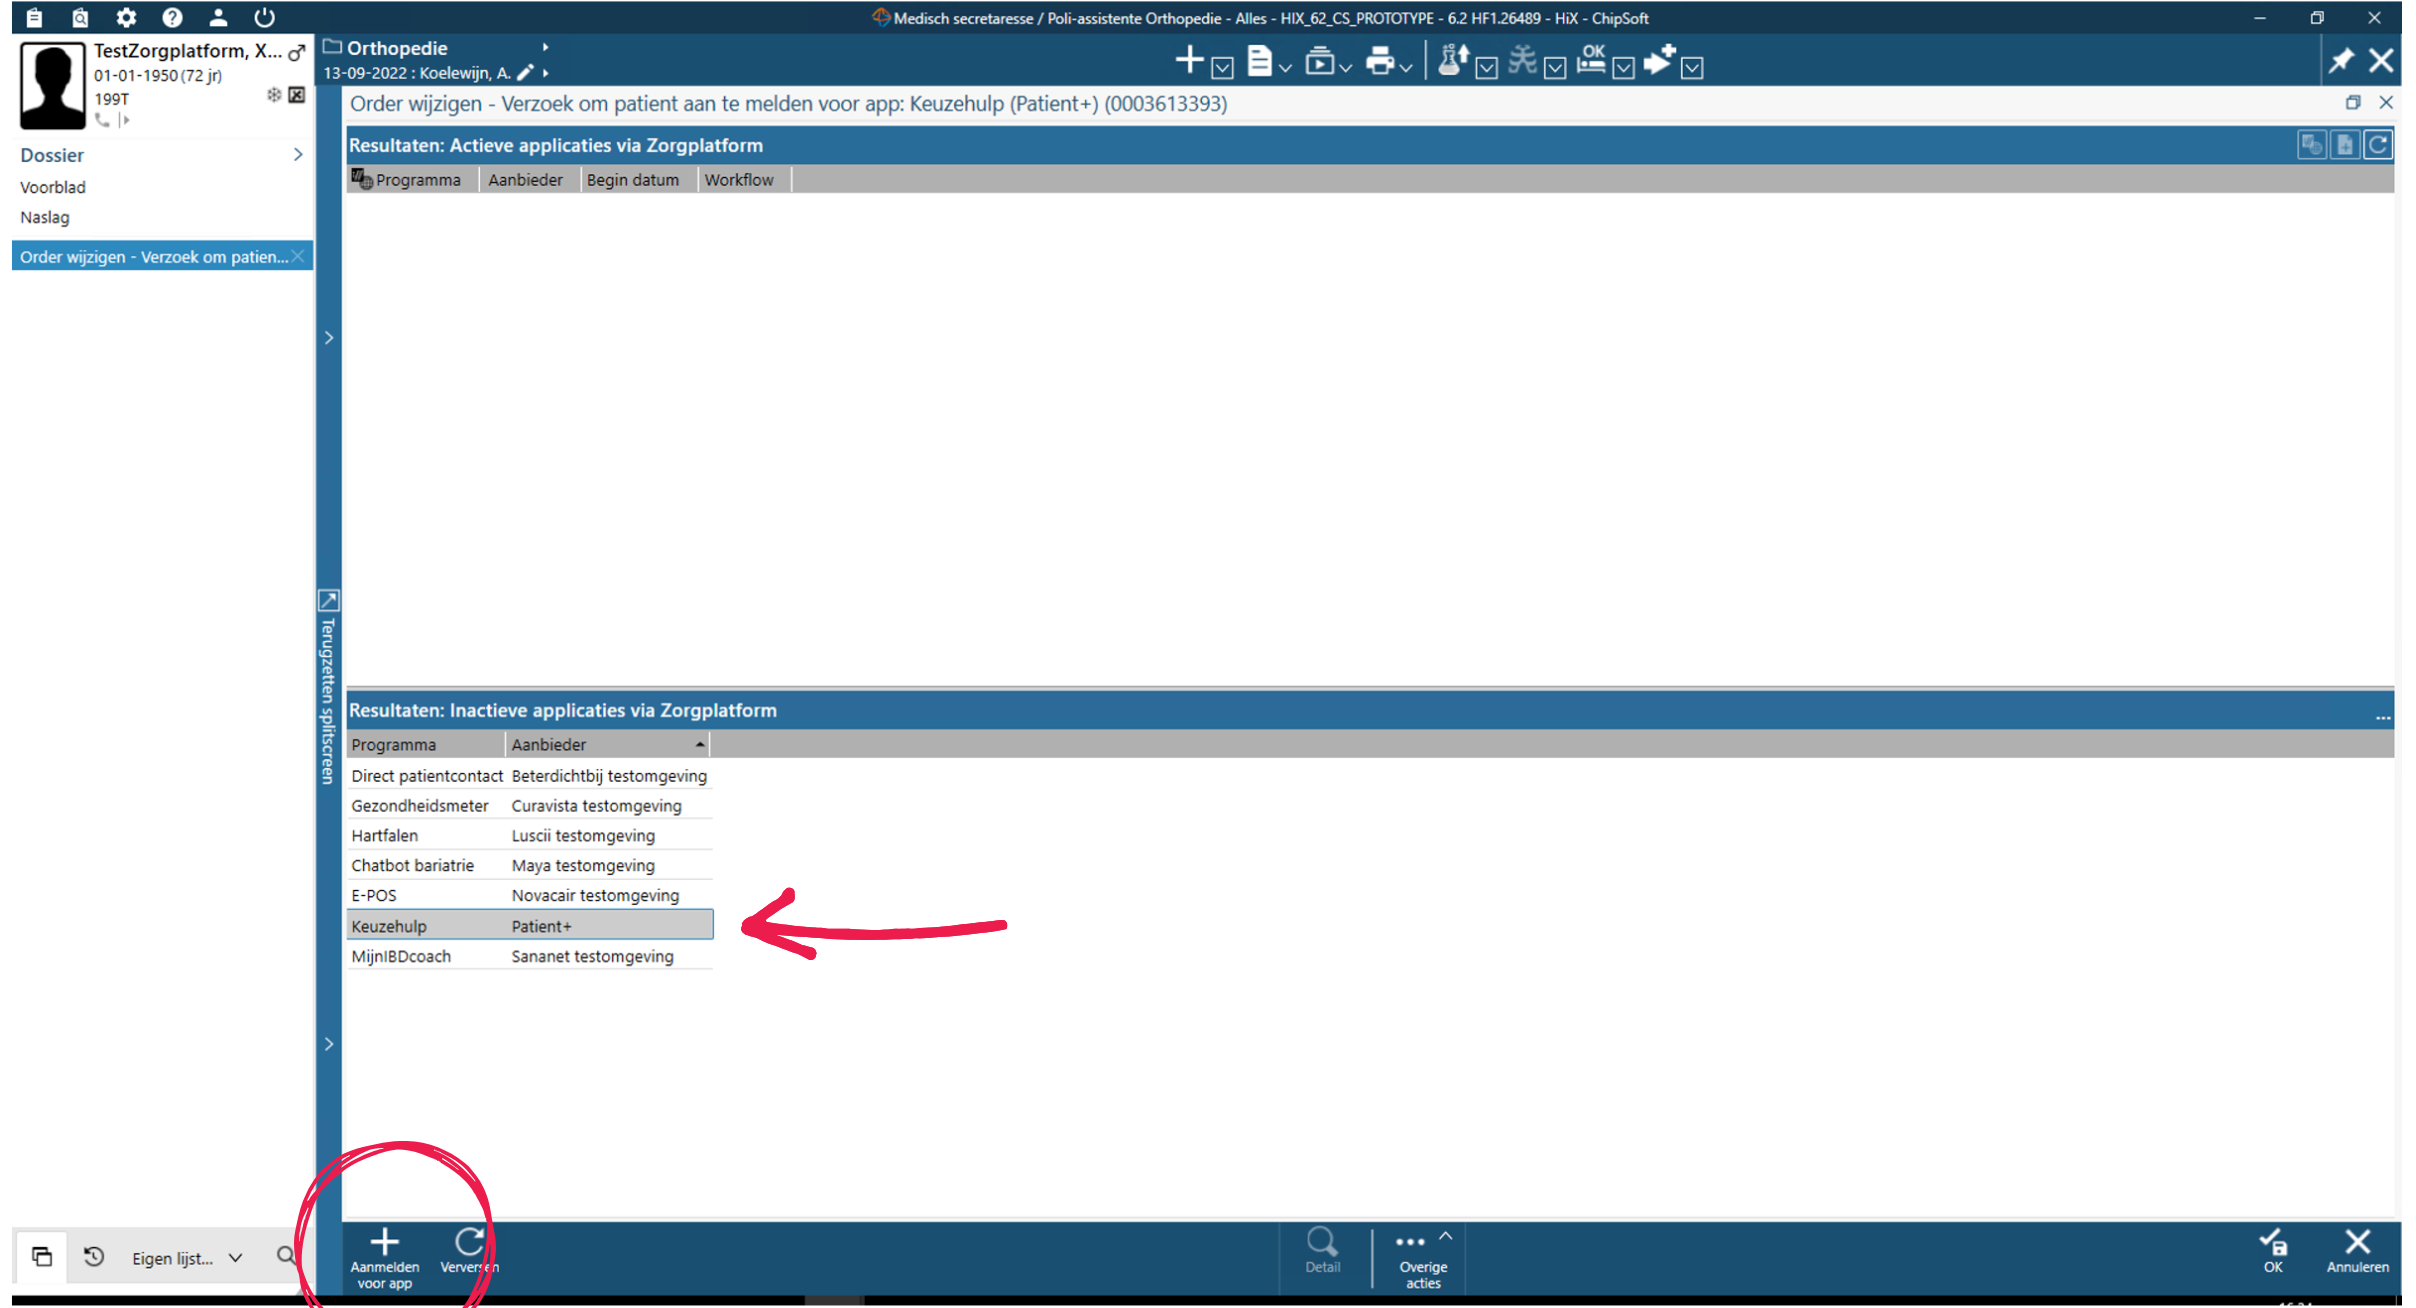Click the Annuleren button

click(x=2357, y=1250)
